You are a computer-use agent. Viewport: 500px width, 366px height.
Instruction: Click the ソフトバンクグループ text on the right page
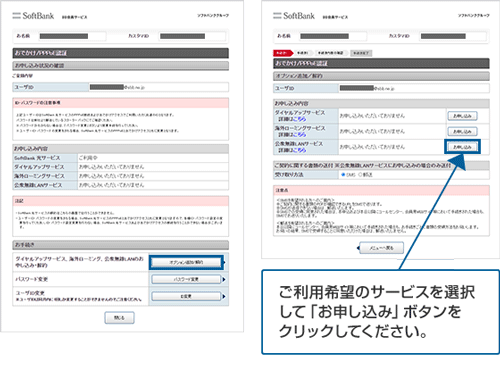click(473, 15)
